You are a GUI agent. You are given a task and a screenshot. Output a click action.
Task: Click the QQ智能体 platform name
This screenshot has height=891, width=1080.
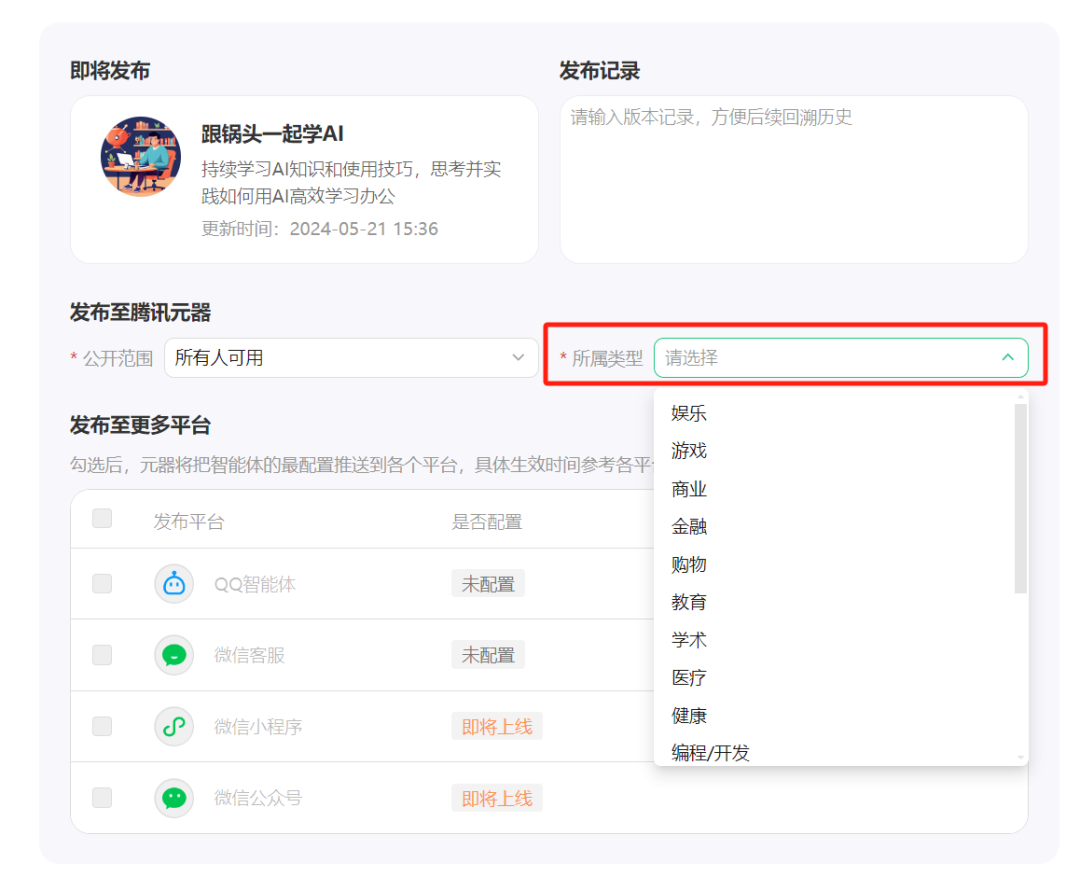click(x=255, y=585)
